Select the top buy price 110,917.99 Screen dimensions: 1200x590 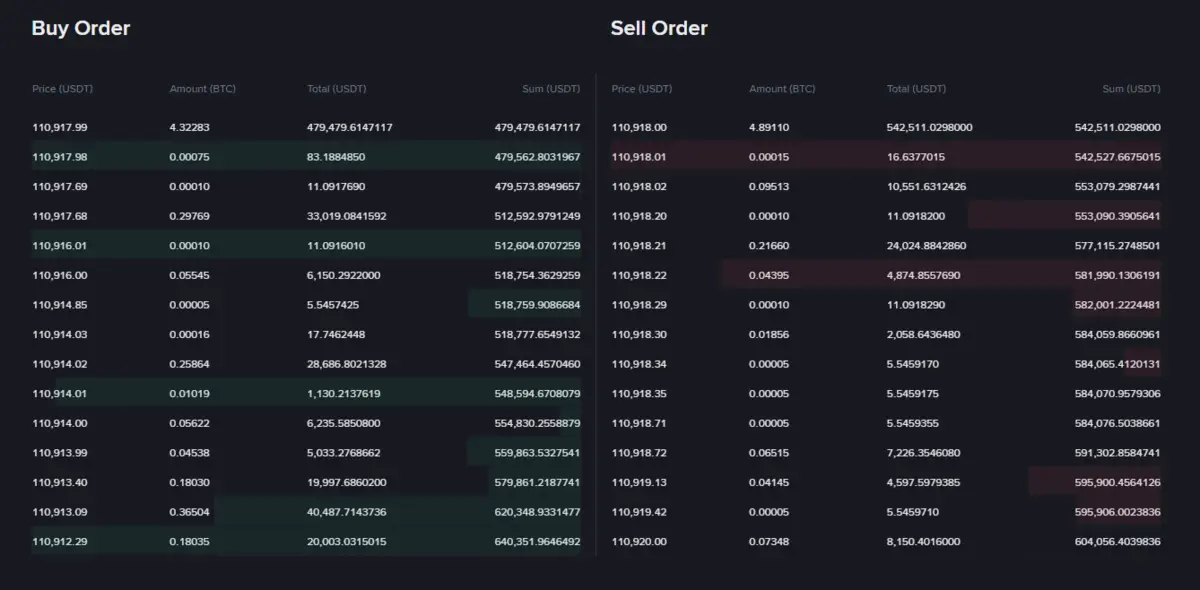[x=60, y=128]
